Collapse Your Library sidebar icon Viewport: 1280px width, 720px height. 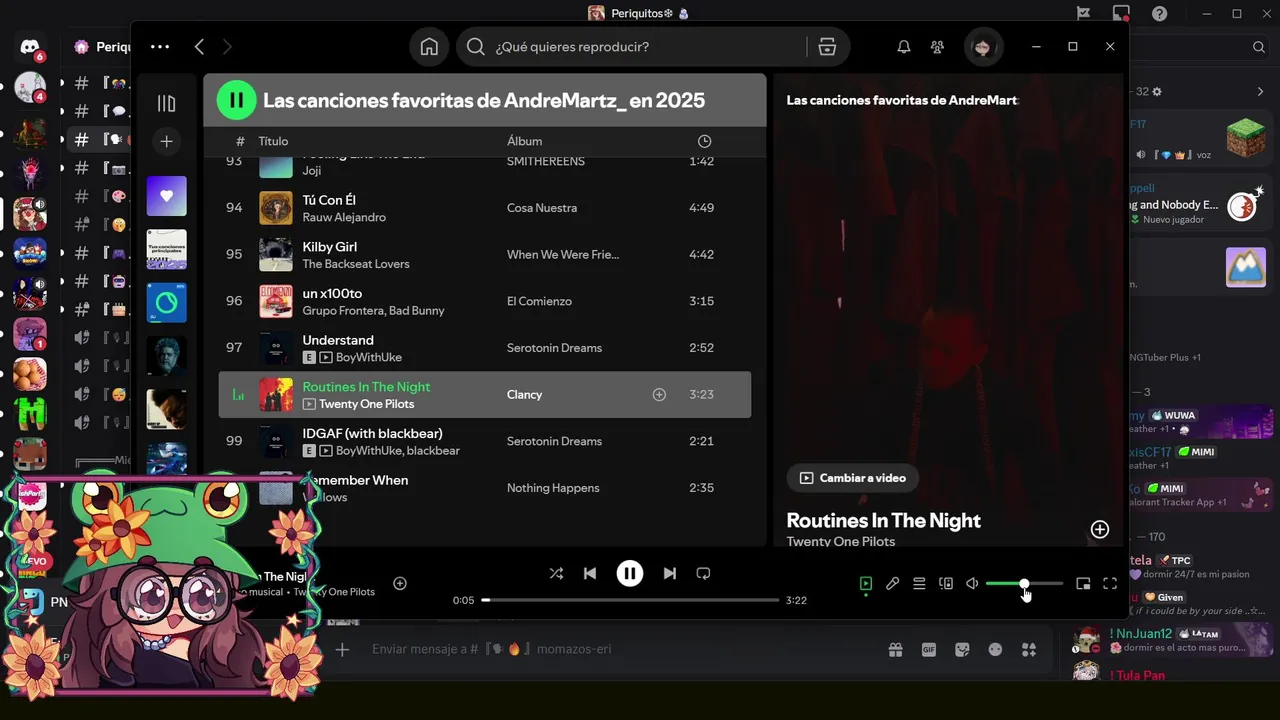click(x=166, y=104)
